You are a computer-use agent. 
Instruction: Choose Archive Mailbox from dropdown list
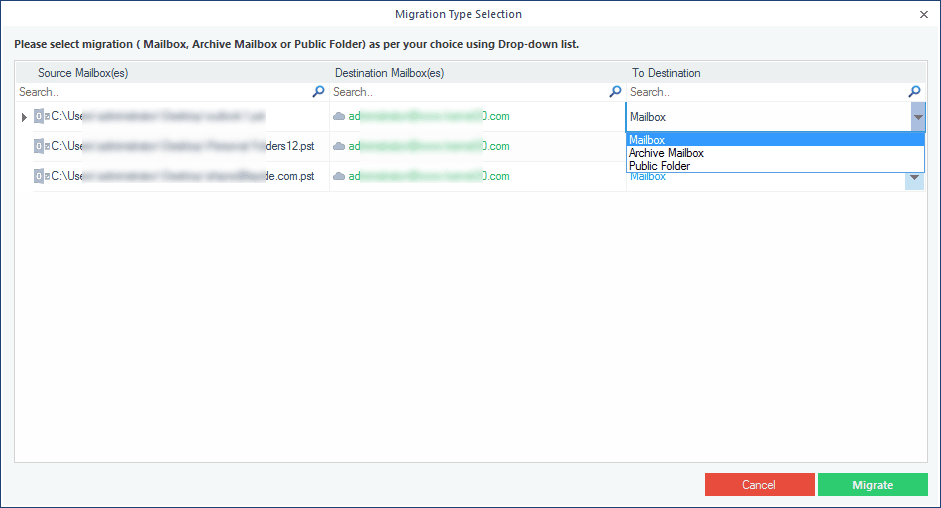pos(775,153)
